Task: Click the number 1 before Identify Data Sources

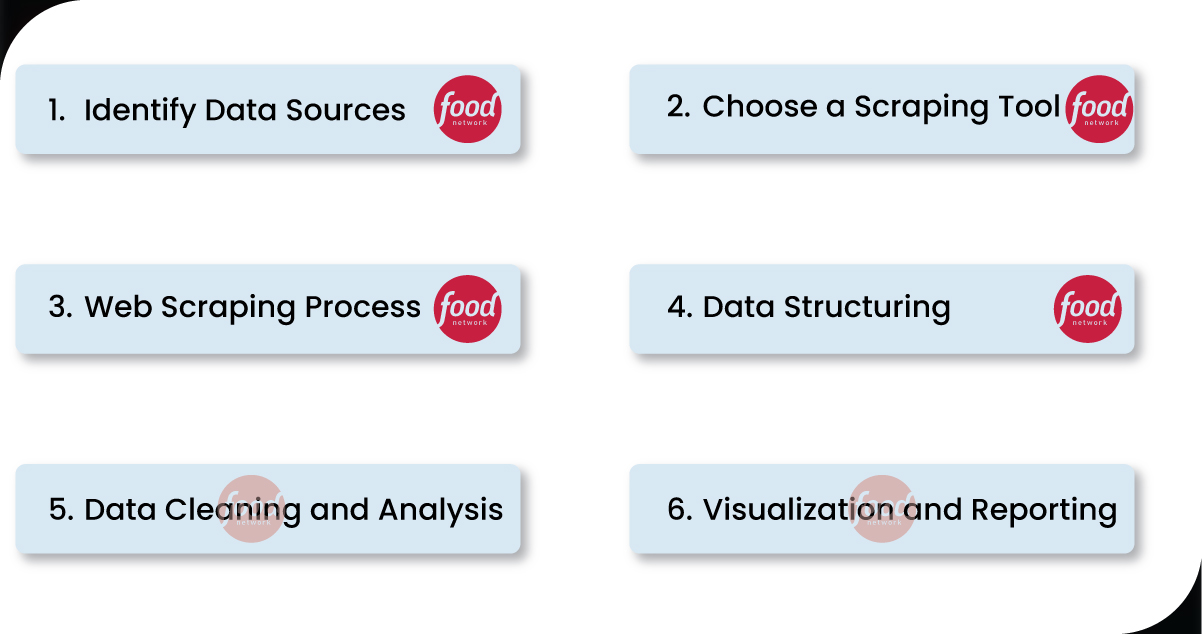Action: [x=56, y=110]
